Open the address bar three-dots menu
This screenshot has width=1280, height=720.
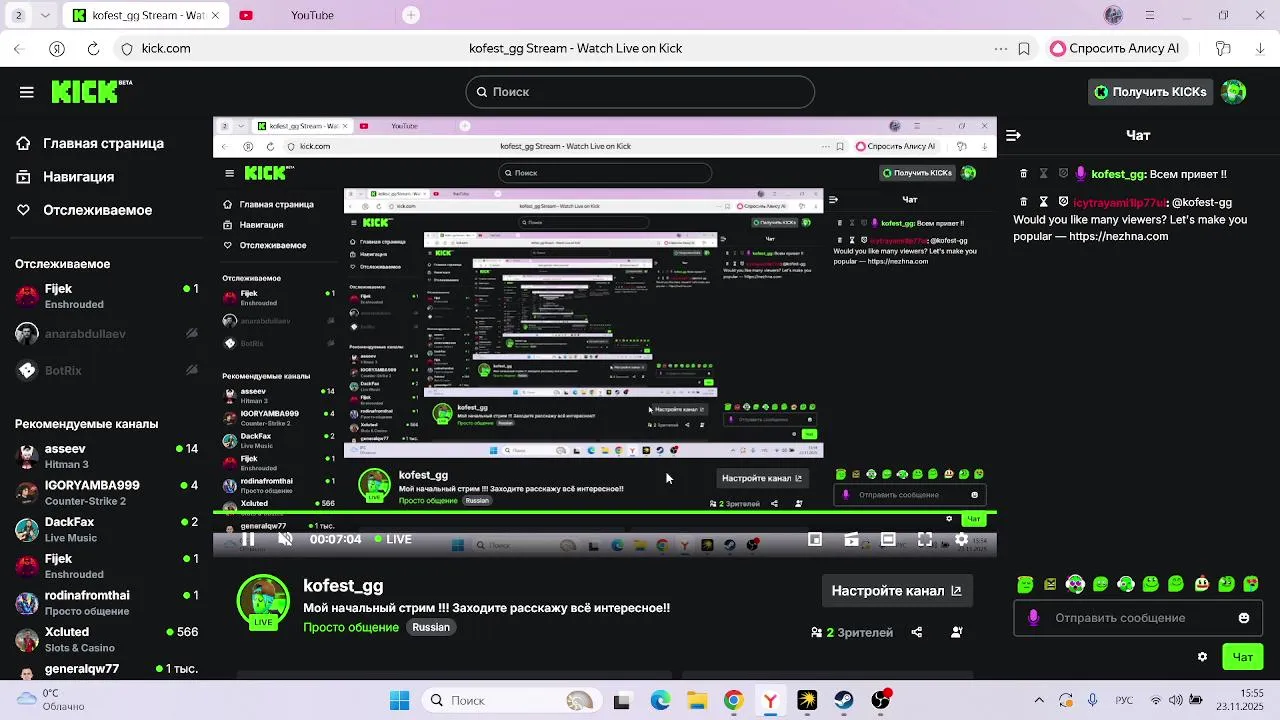point(1001,48)
